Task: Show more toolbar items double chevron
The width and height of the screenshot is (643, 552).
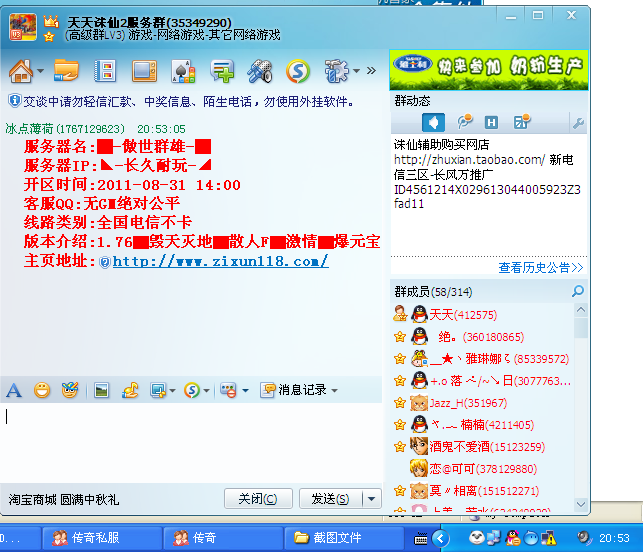Action: point(371,71)
